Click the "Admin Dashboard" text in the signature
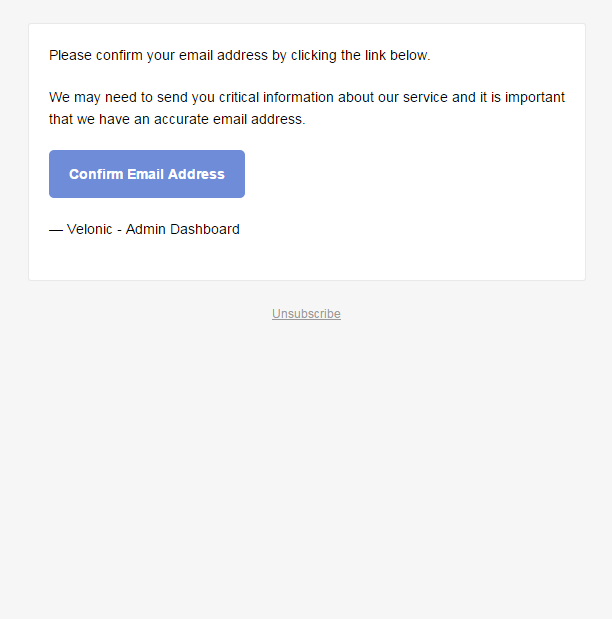Image resolution: width=612 pixels, height=619 pixels. (182, 229)
